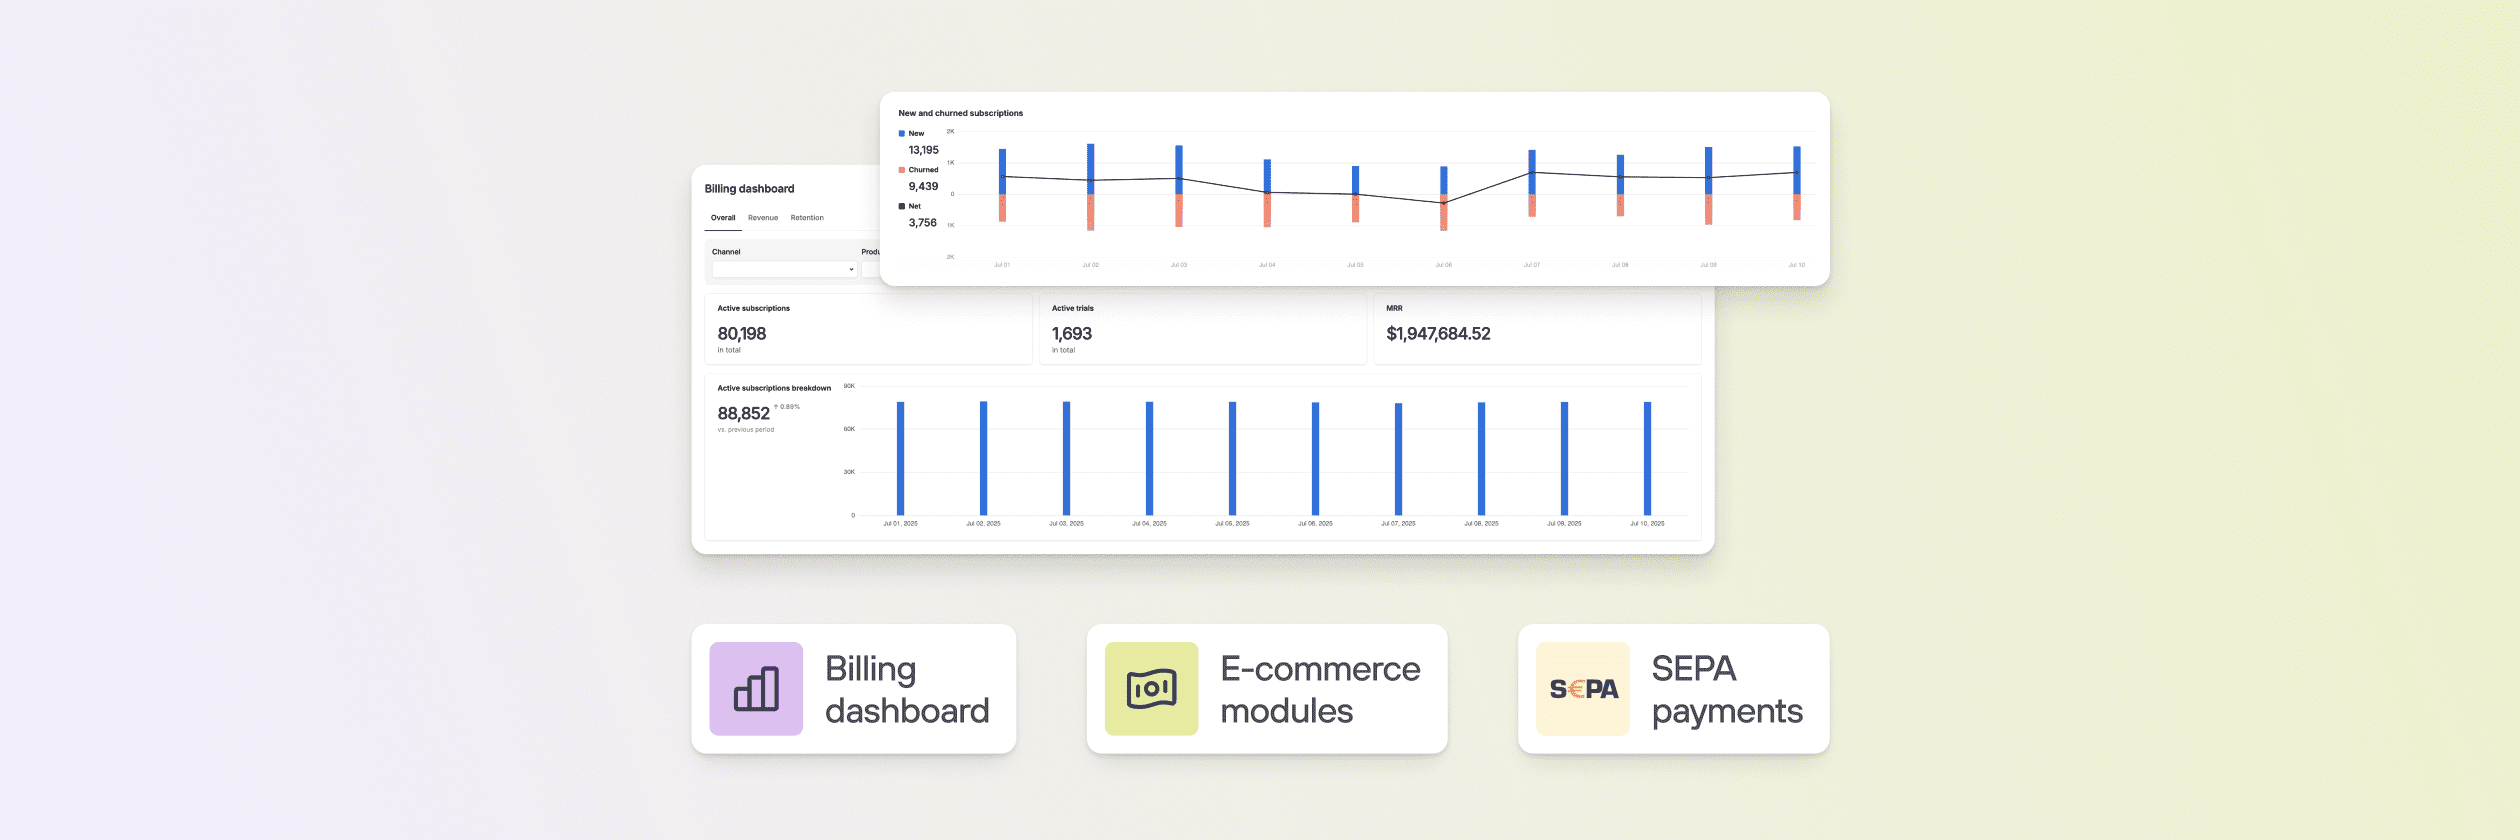Click the 0.89% increase arrow indicator

(x=777, y=407)
